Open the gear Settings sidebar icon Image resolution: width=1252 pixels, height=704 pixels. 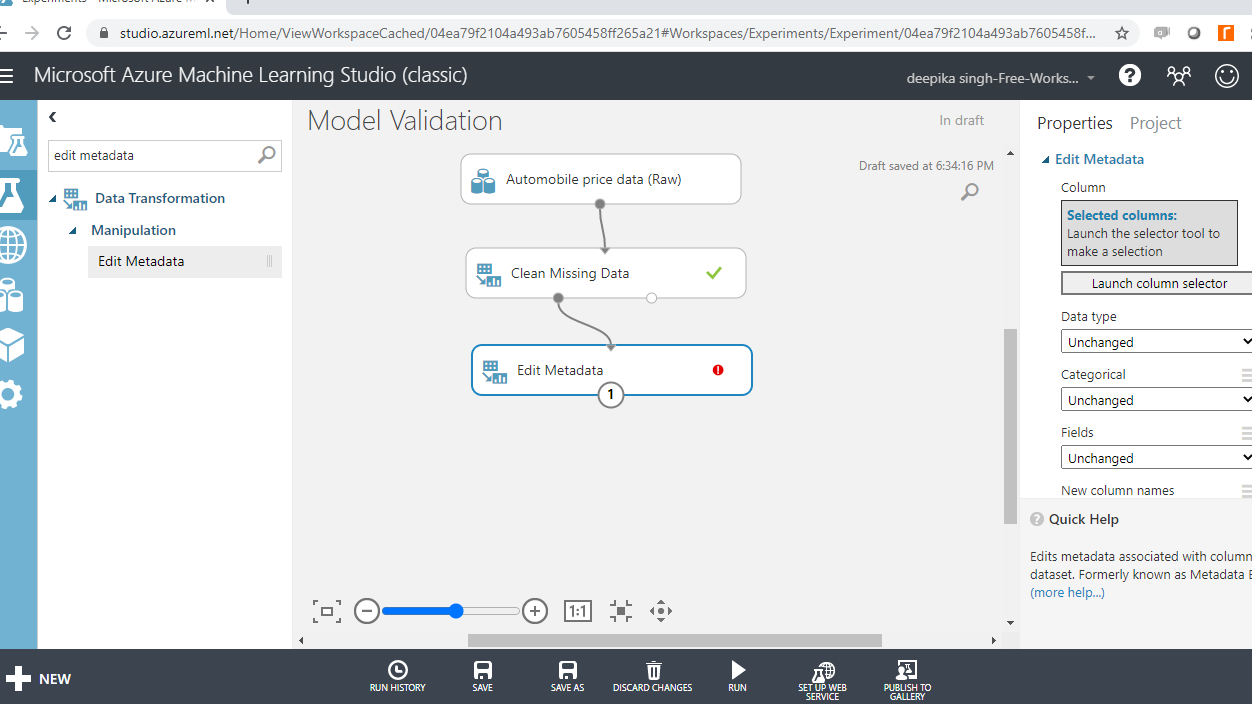[x=10, y=395]
